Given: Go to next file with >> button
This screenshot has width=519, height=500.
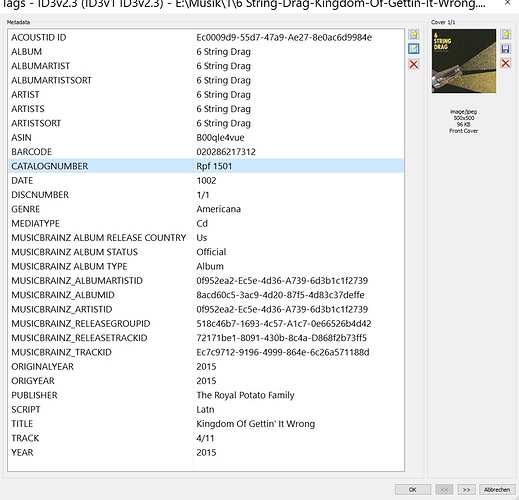Looking at the screenshot, I should pyautogui.click(x=466, y=489).
